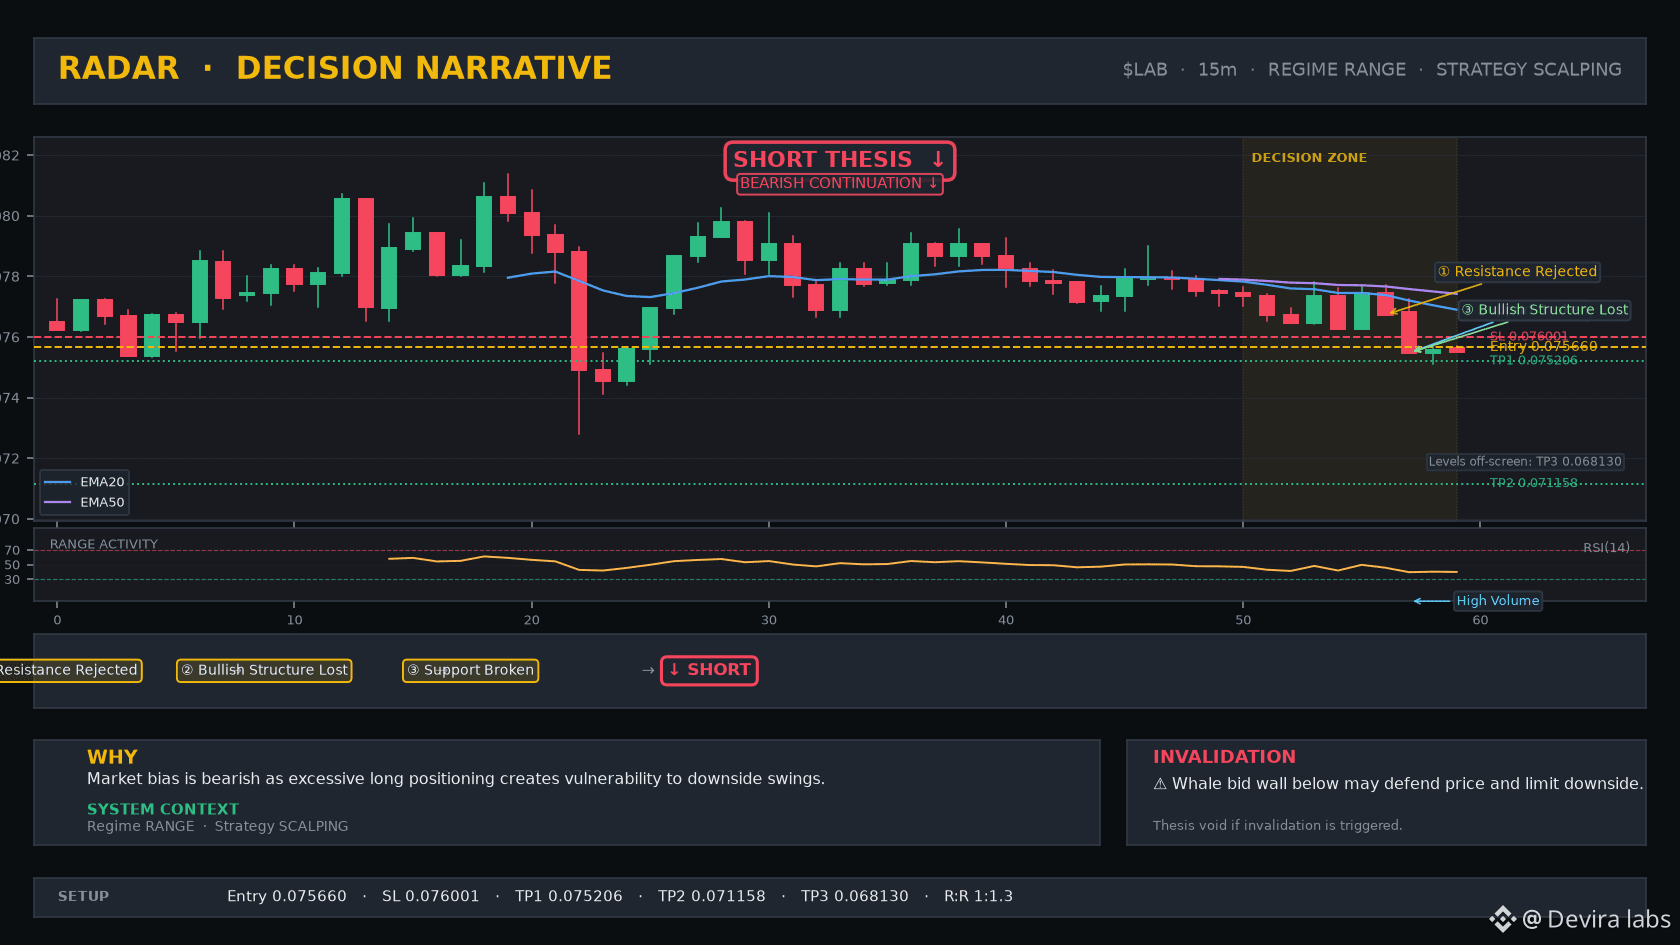
Task: Select the Support Broken chip
Action: pyautogui.click(x=470, y=670)
